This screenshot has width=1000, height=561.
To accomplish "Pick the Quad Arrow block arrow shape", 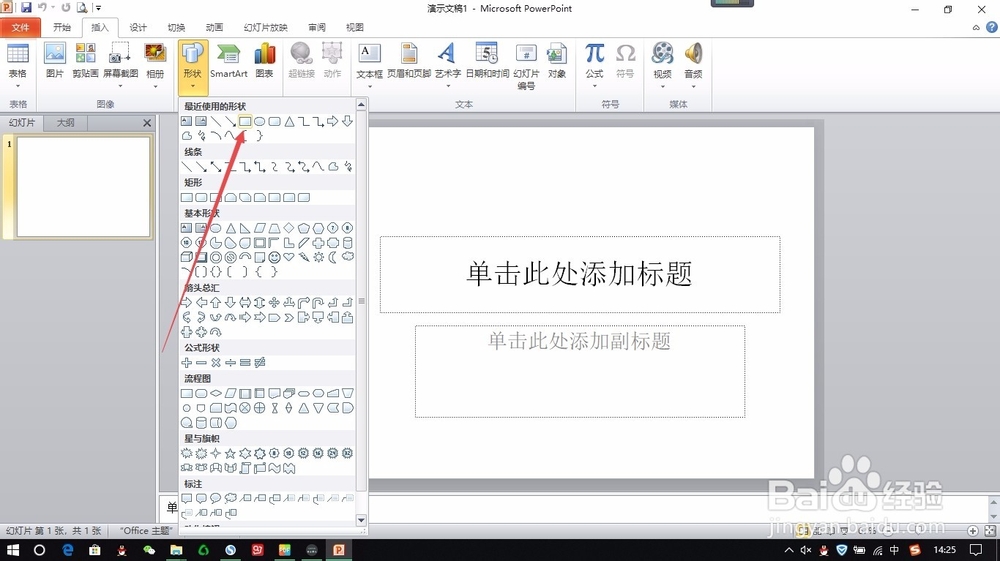I will (274, 302).
